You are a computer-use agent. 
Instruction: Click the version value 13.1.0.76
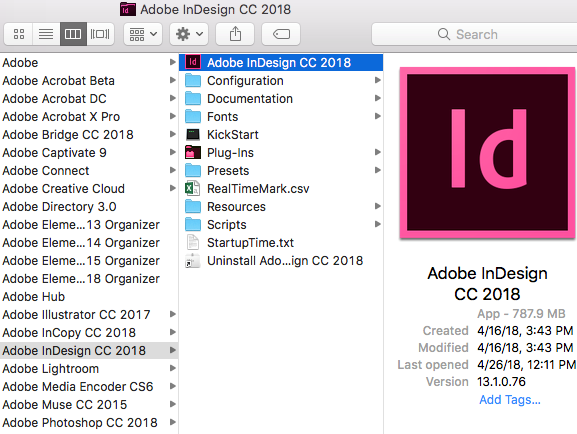pyautogui.click(x=501, y=381)
